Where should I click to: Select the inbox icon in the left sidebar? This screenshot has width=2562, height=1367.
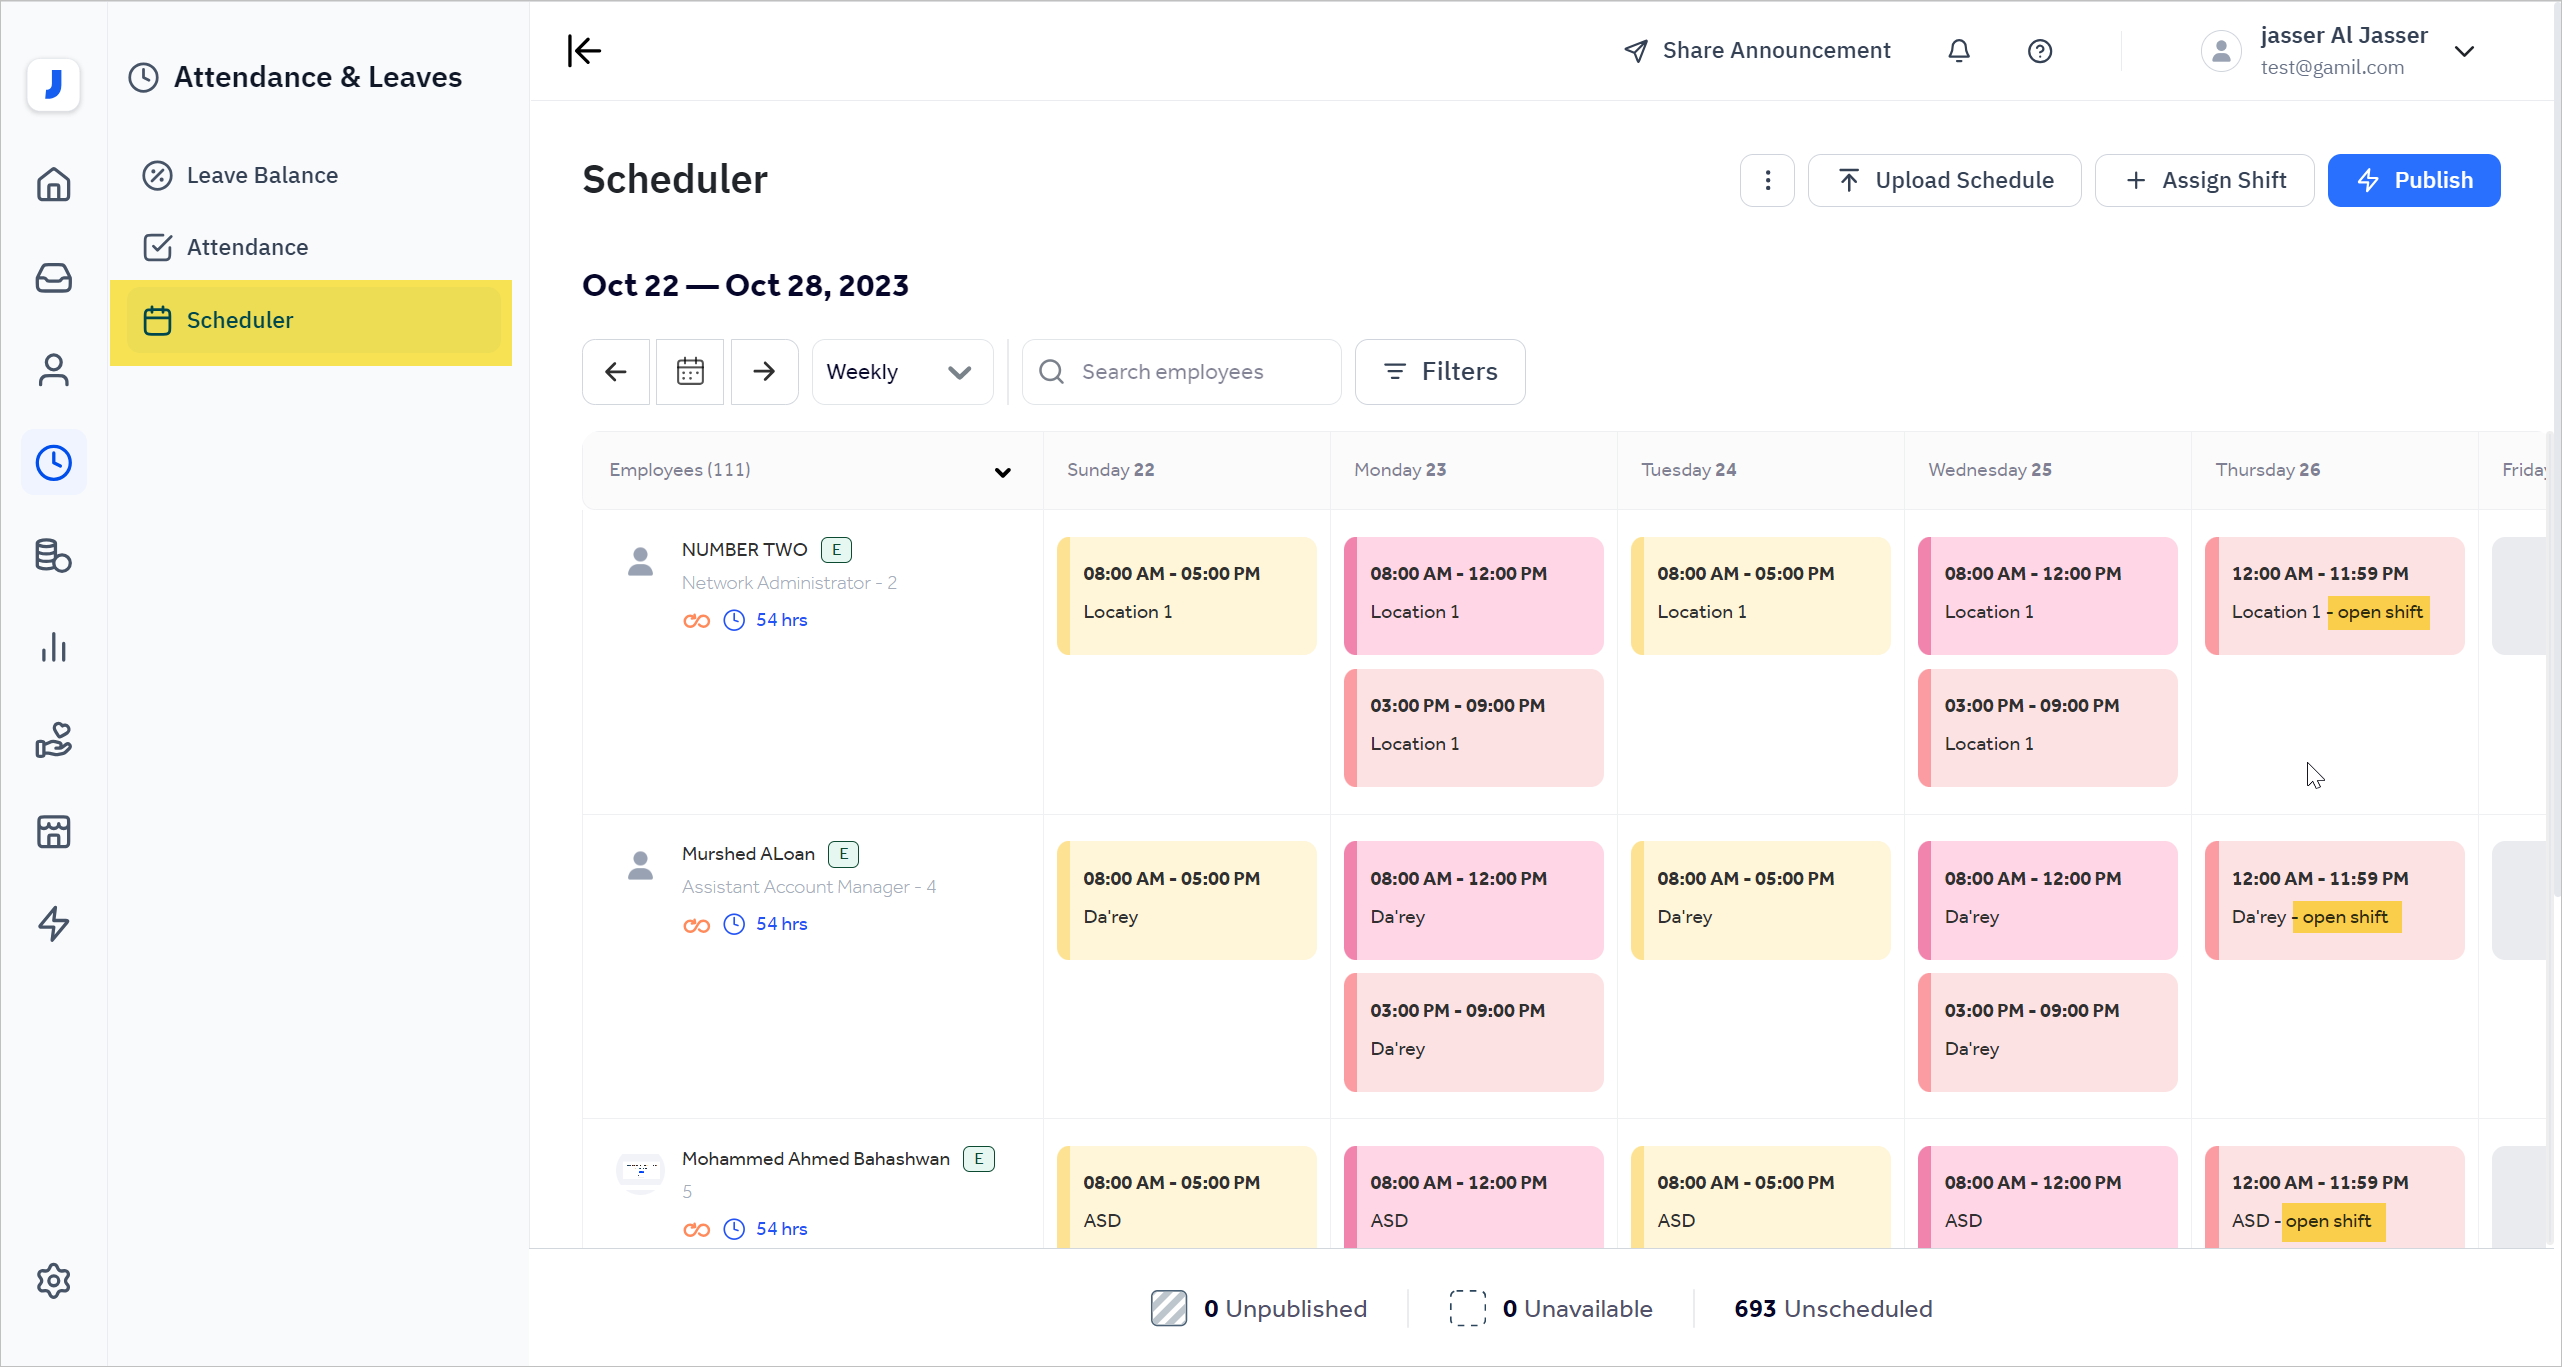coord(54,278)
